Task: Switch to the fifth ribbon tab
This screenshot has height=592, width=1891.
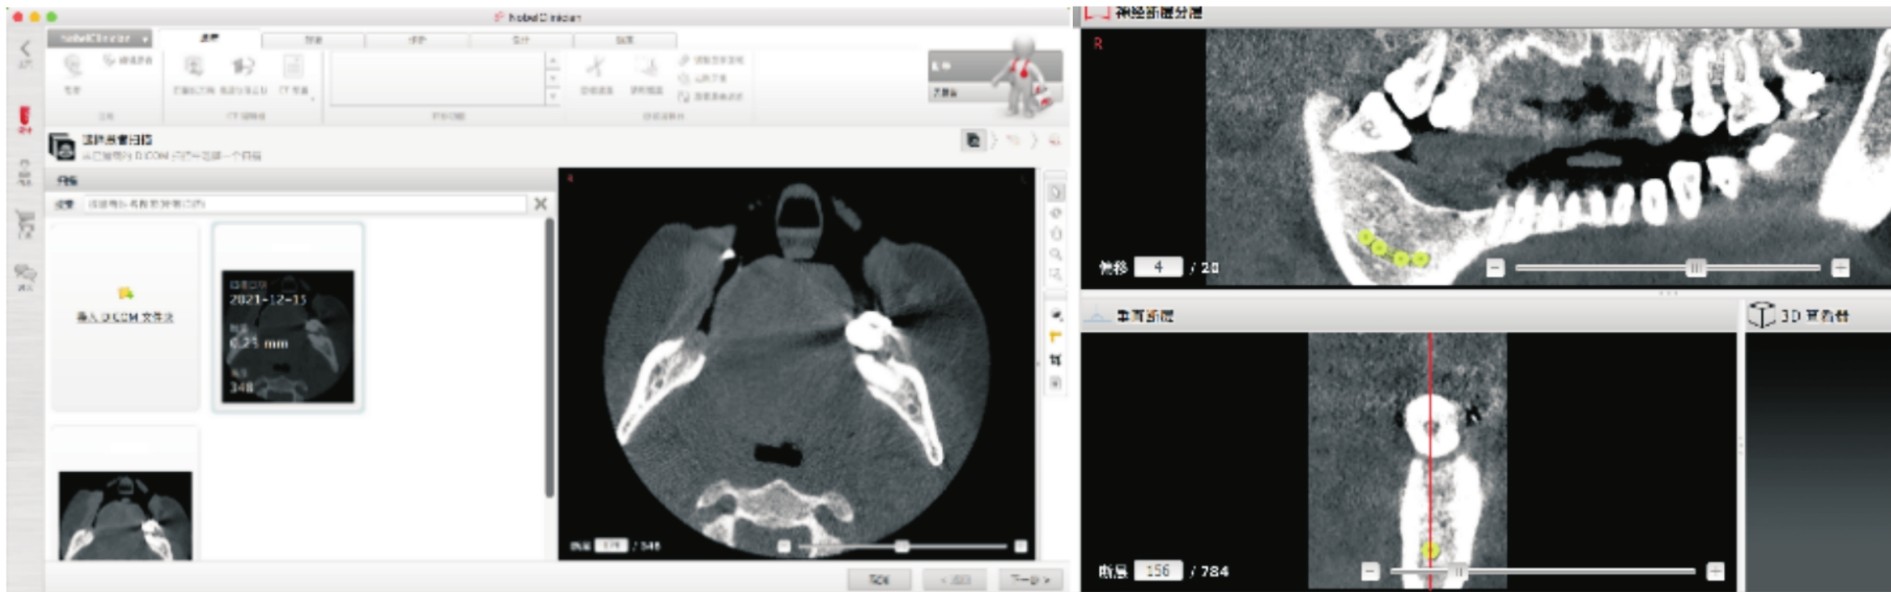Action: coord(624,40)
